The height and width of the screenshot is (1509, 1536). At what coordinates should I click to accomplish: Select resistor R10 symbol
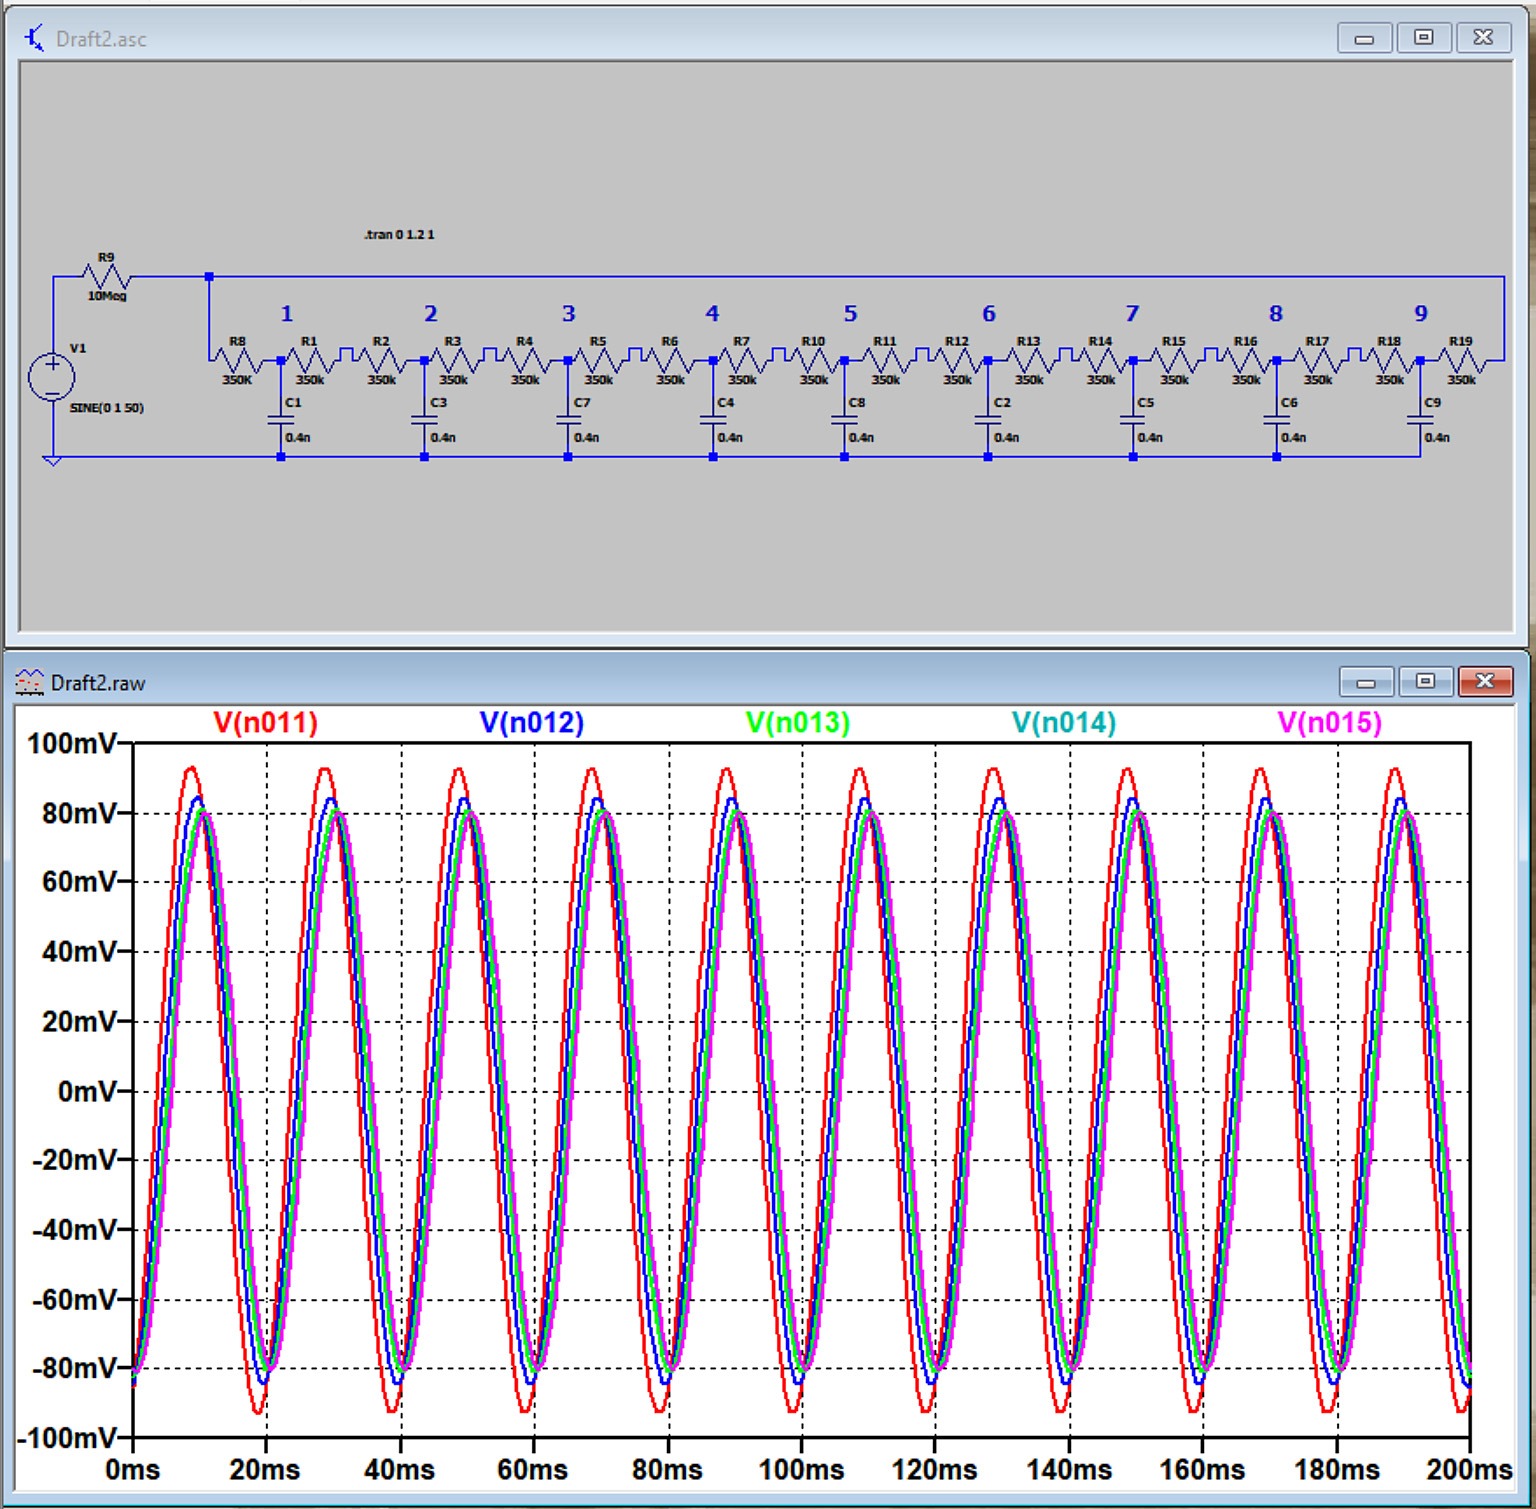tap(813, 360)
